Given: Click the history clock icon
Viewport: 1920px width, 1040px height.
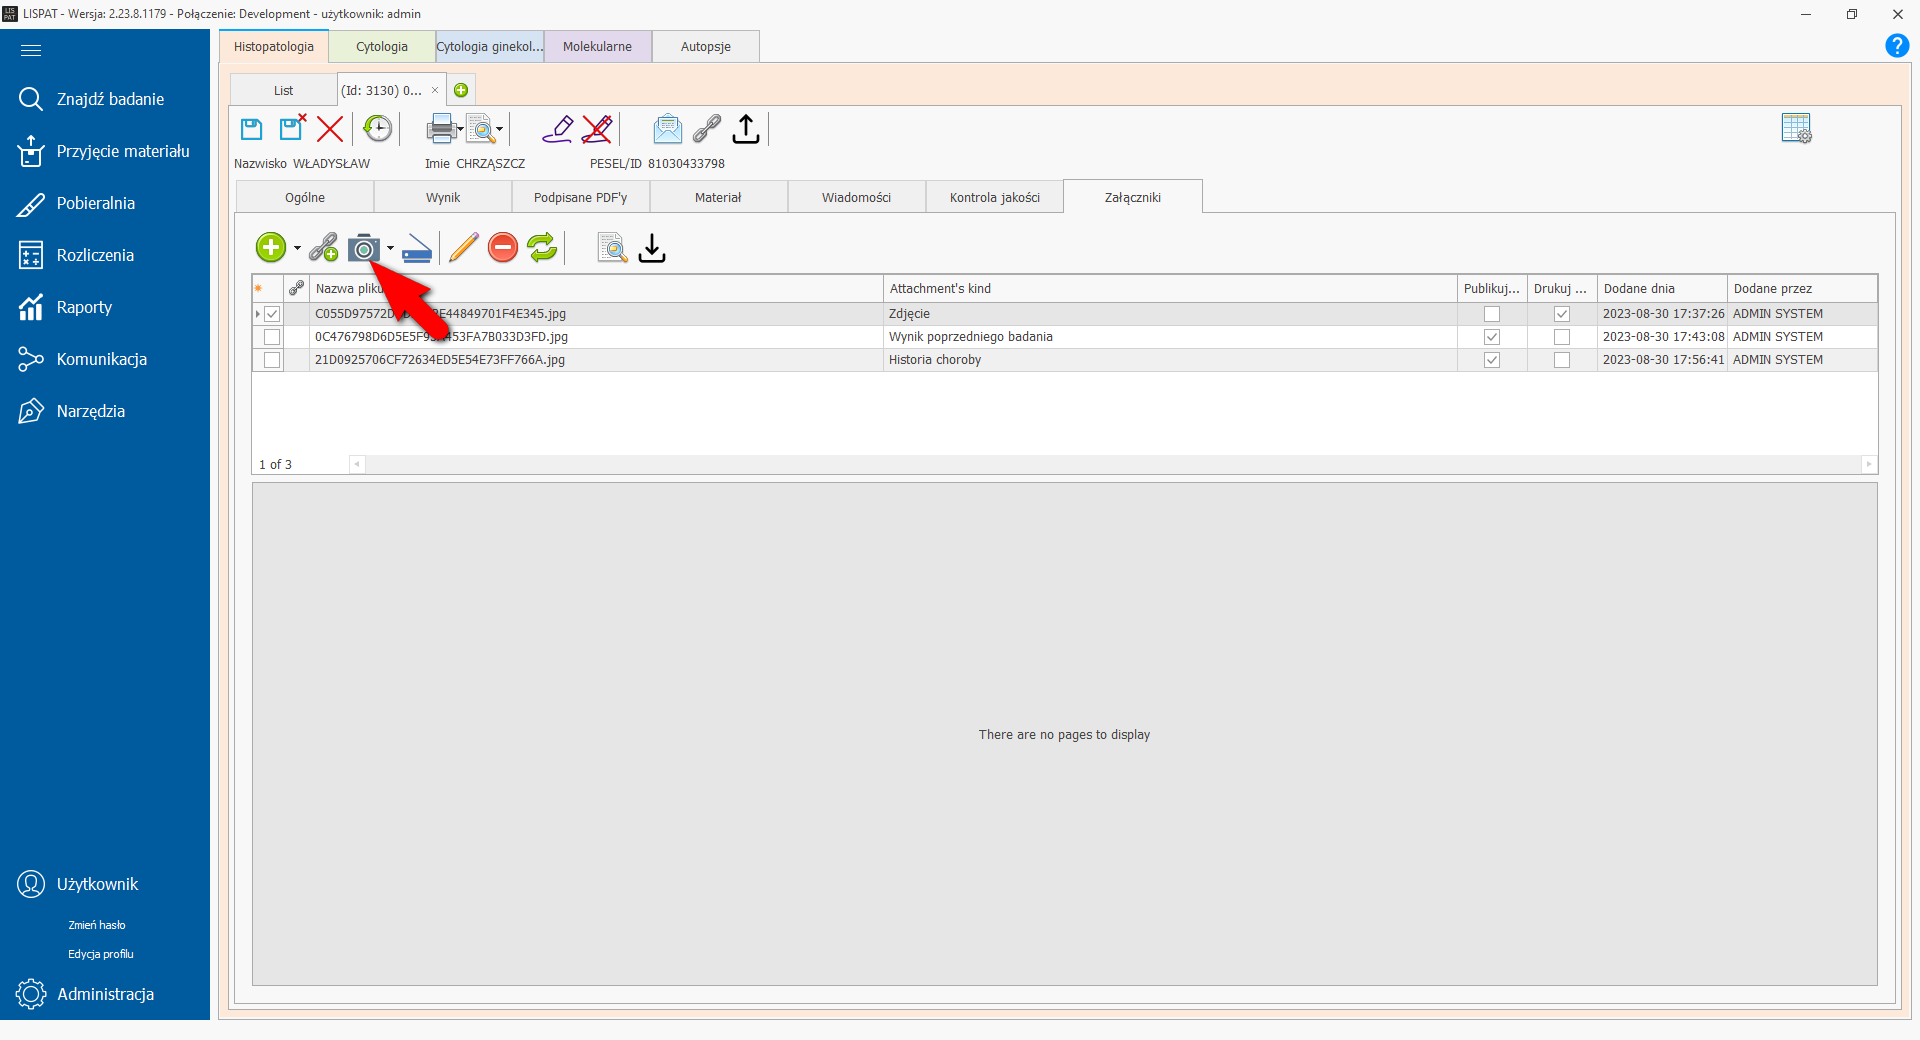Looking at the screenshot, I should click(377, 129).
